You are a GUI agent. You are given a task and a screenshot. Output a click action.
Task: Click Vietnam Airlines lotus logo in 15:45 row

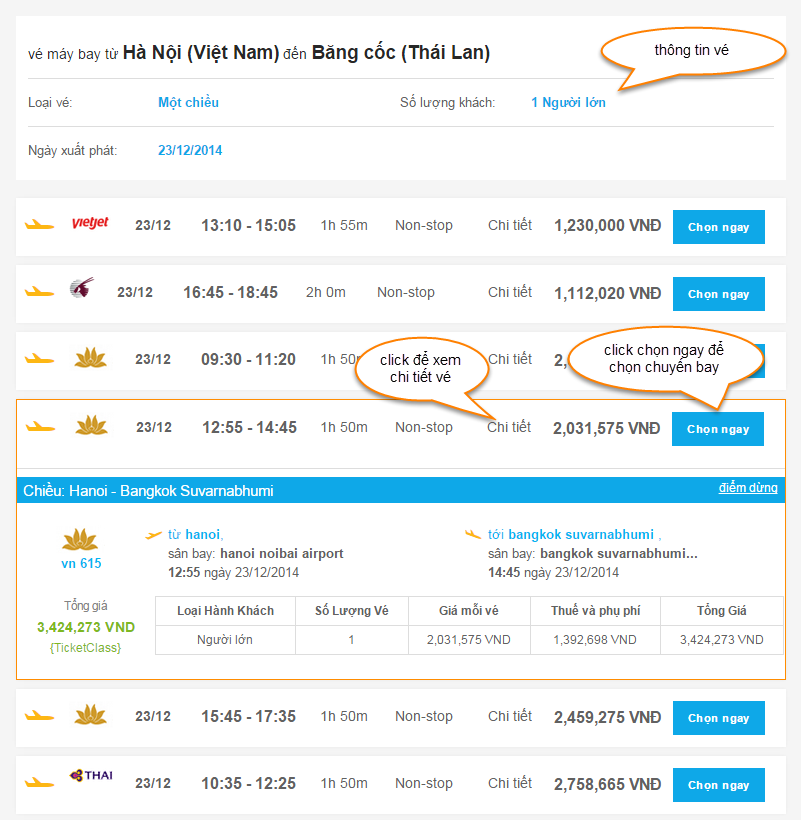click(90, 715)
